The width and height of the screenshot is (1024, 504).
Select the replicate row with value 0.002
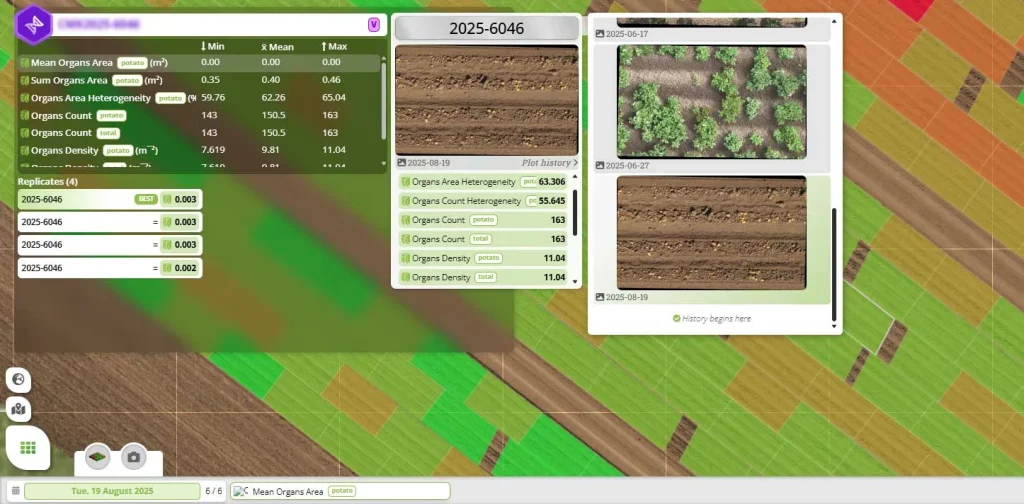[110, 268]
